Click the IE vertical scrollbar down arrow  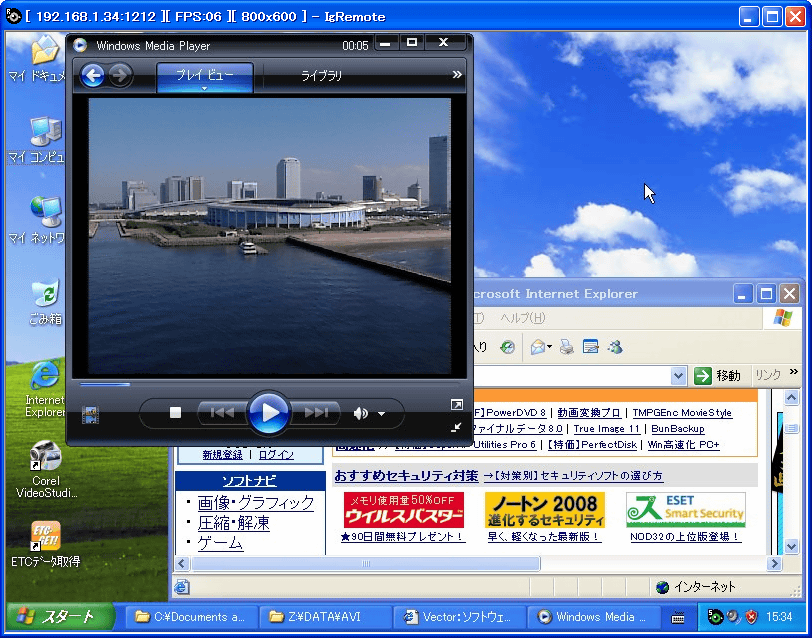pos(791,546)
